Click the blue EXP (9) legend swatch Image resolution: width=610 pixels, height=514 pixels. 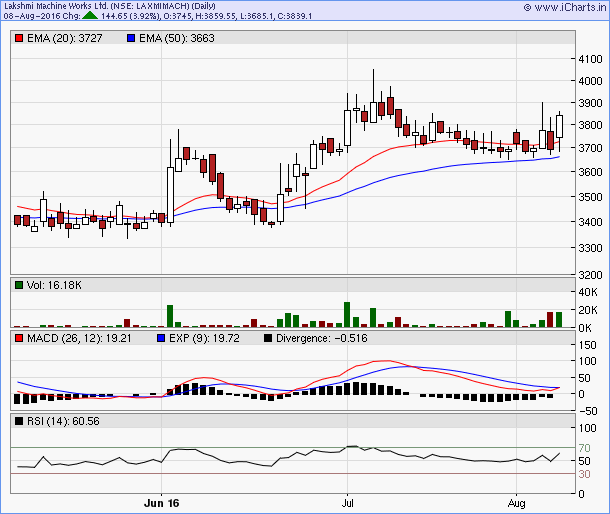(x=161, y=338)
